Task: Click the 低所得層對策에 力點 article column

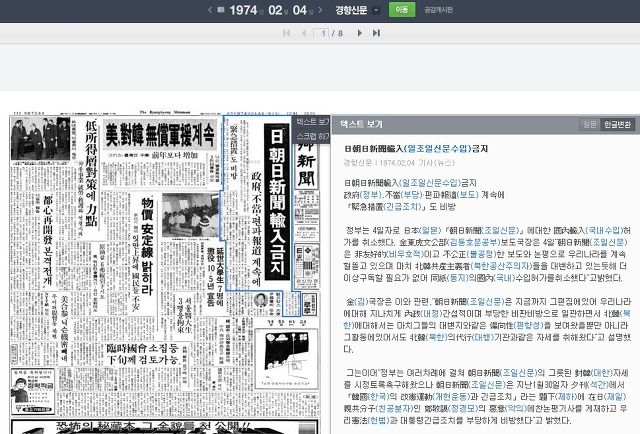Action: (x=91, y=174)
